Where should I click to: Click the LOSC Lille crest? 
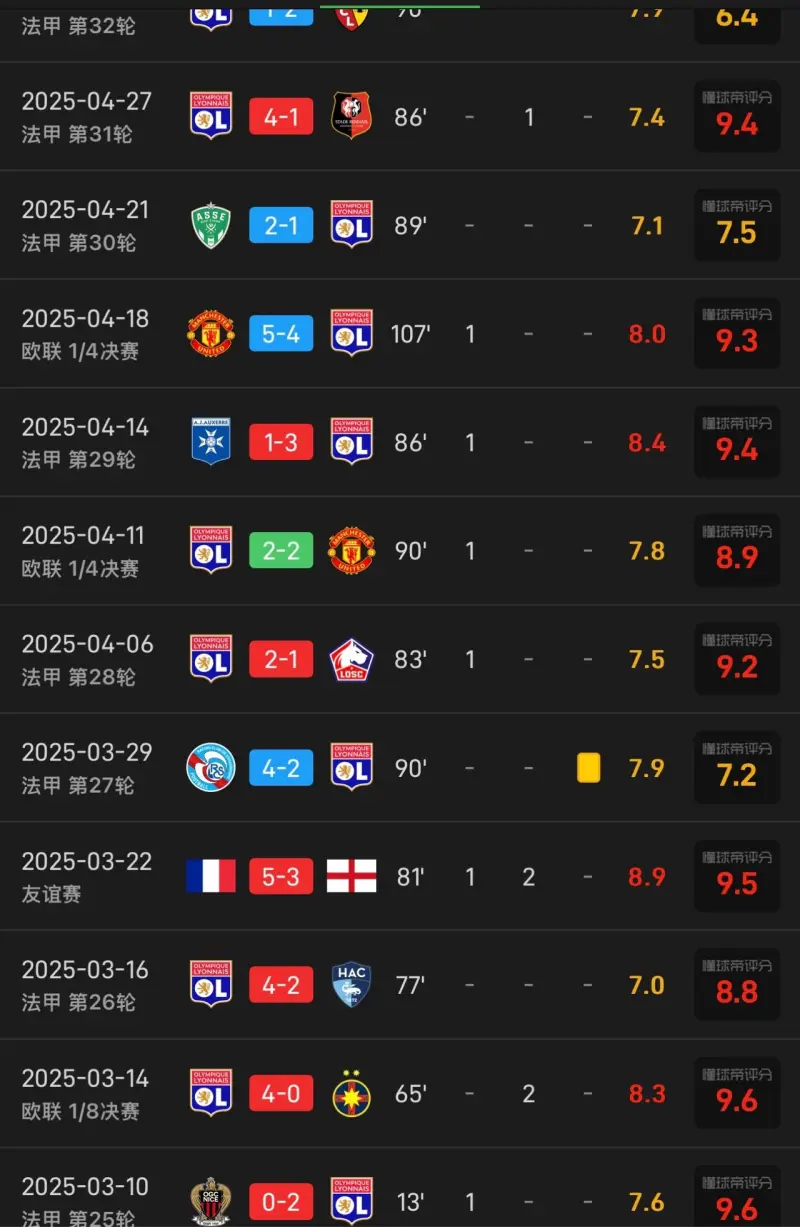[x=351, y=659]
